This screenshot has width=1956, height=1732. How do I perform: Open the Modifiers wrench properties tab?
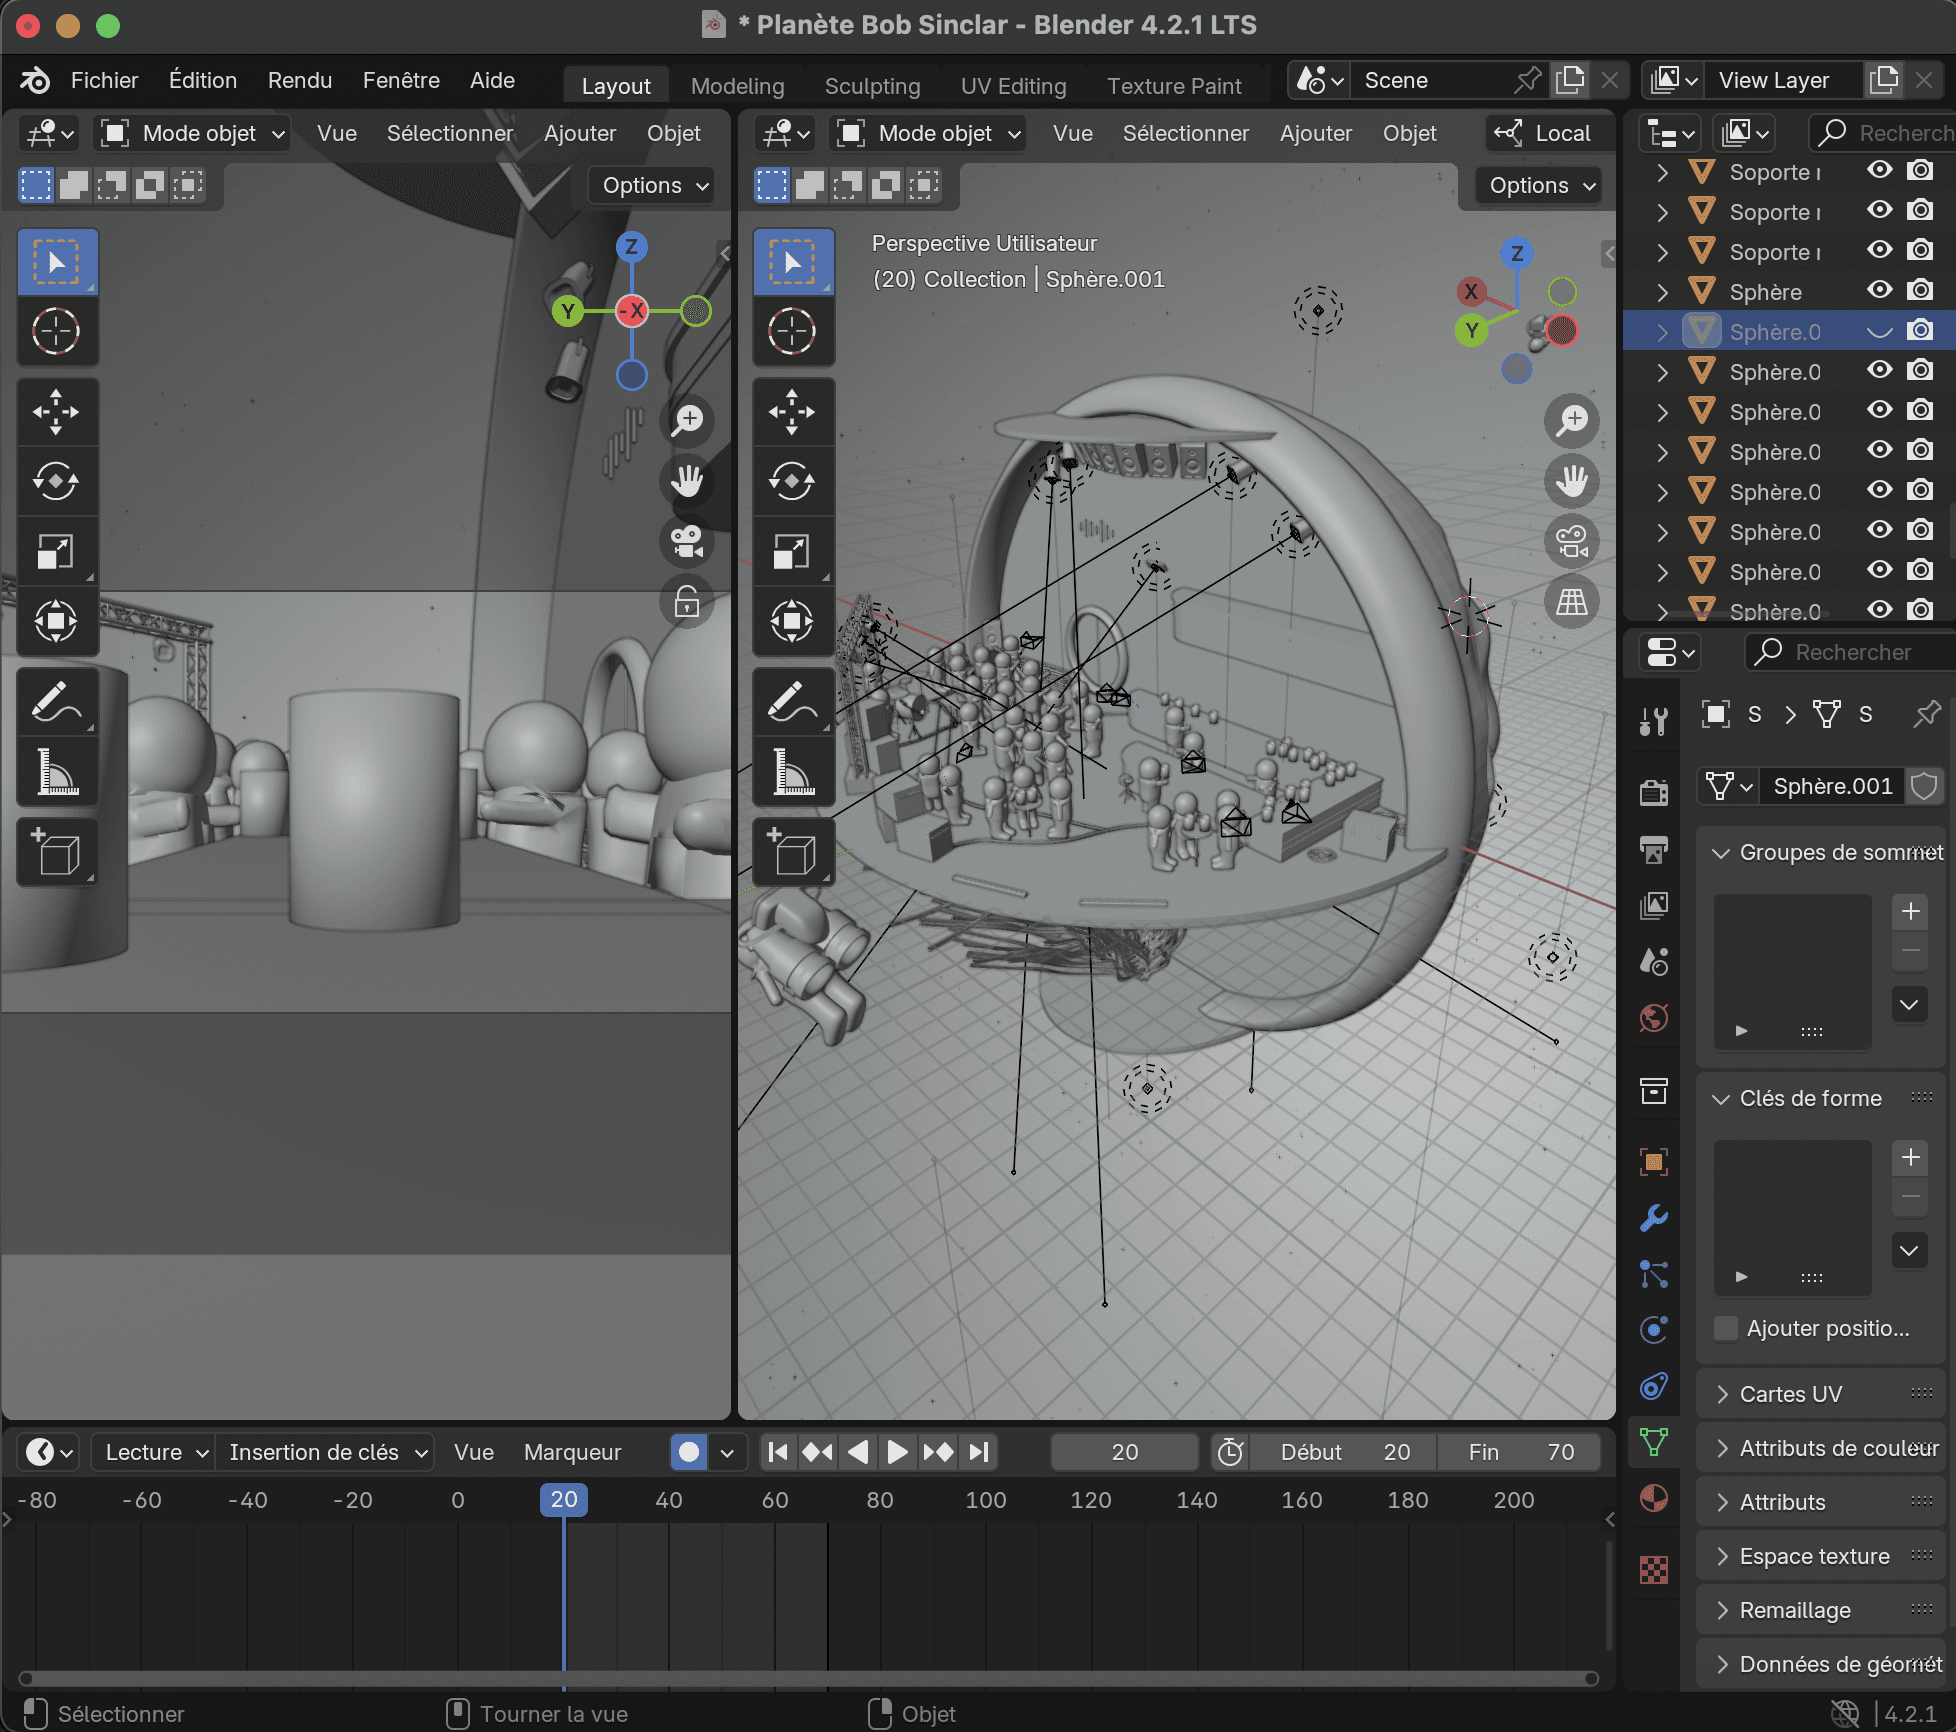pos(1654,1218)
